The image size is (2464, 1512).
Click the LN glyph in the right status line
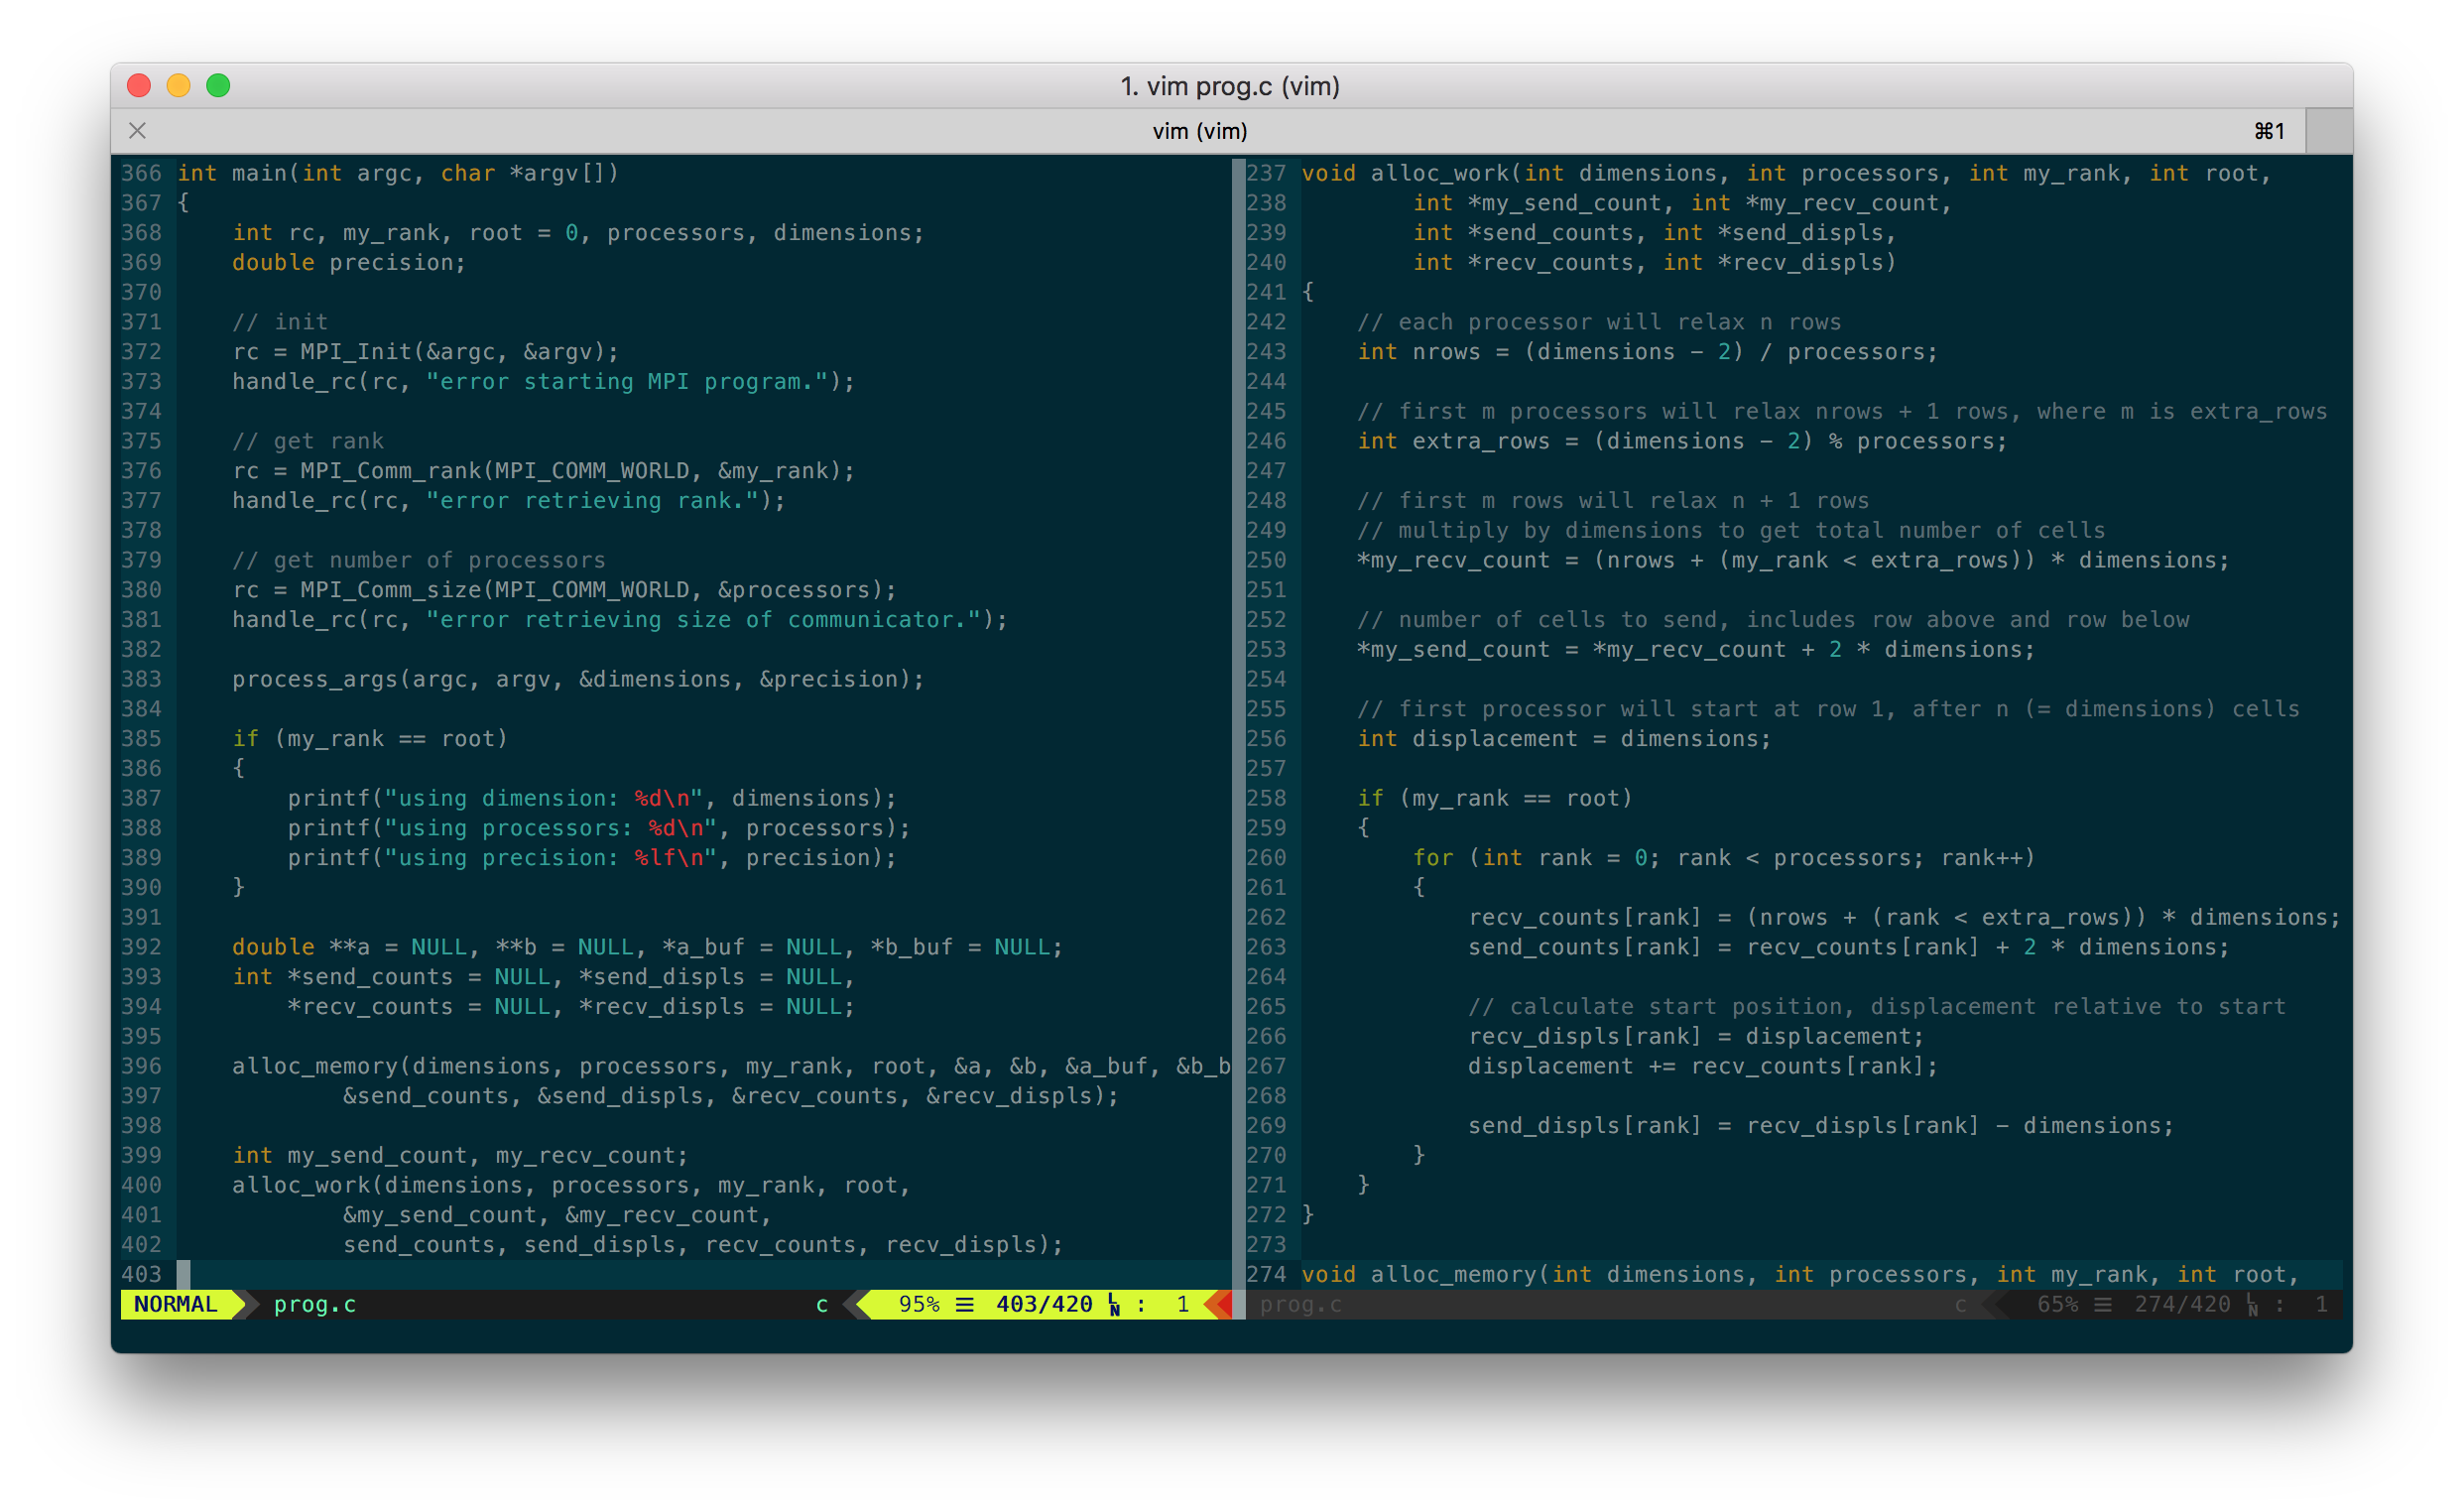click(x=2252, y=1305)
